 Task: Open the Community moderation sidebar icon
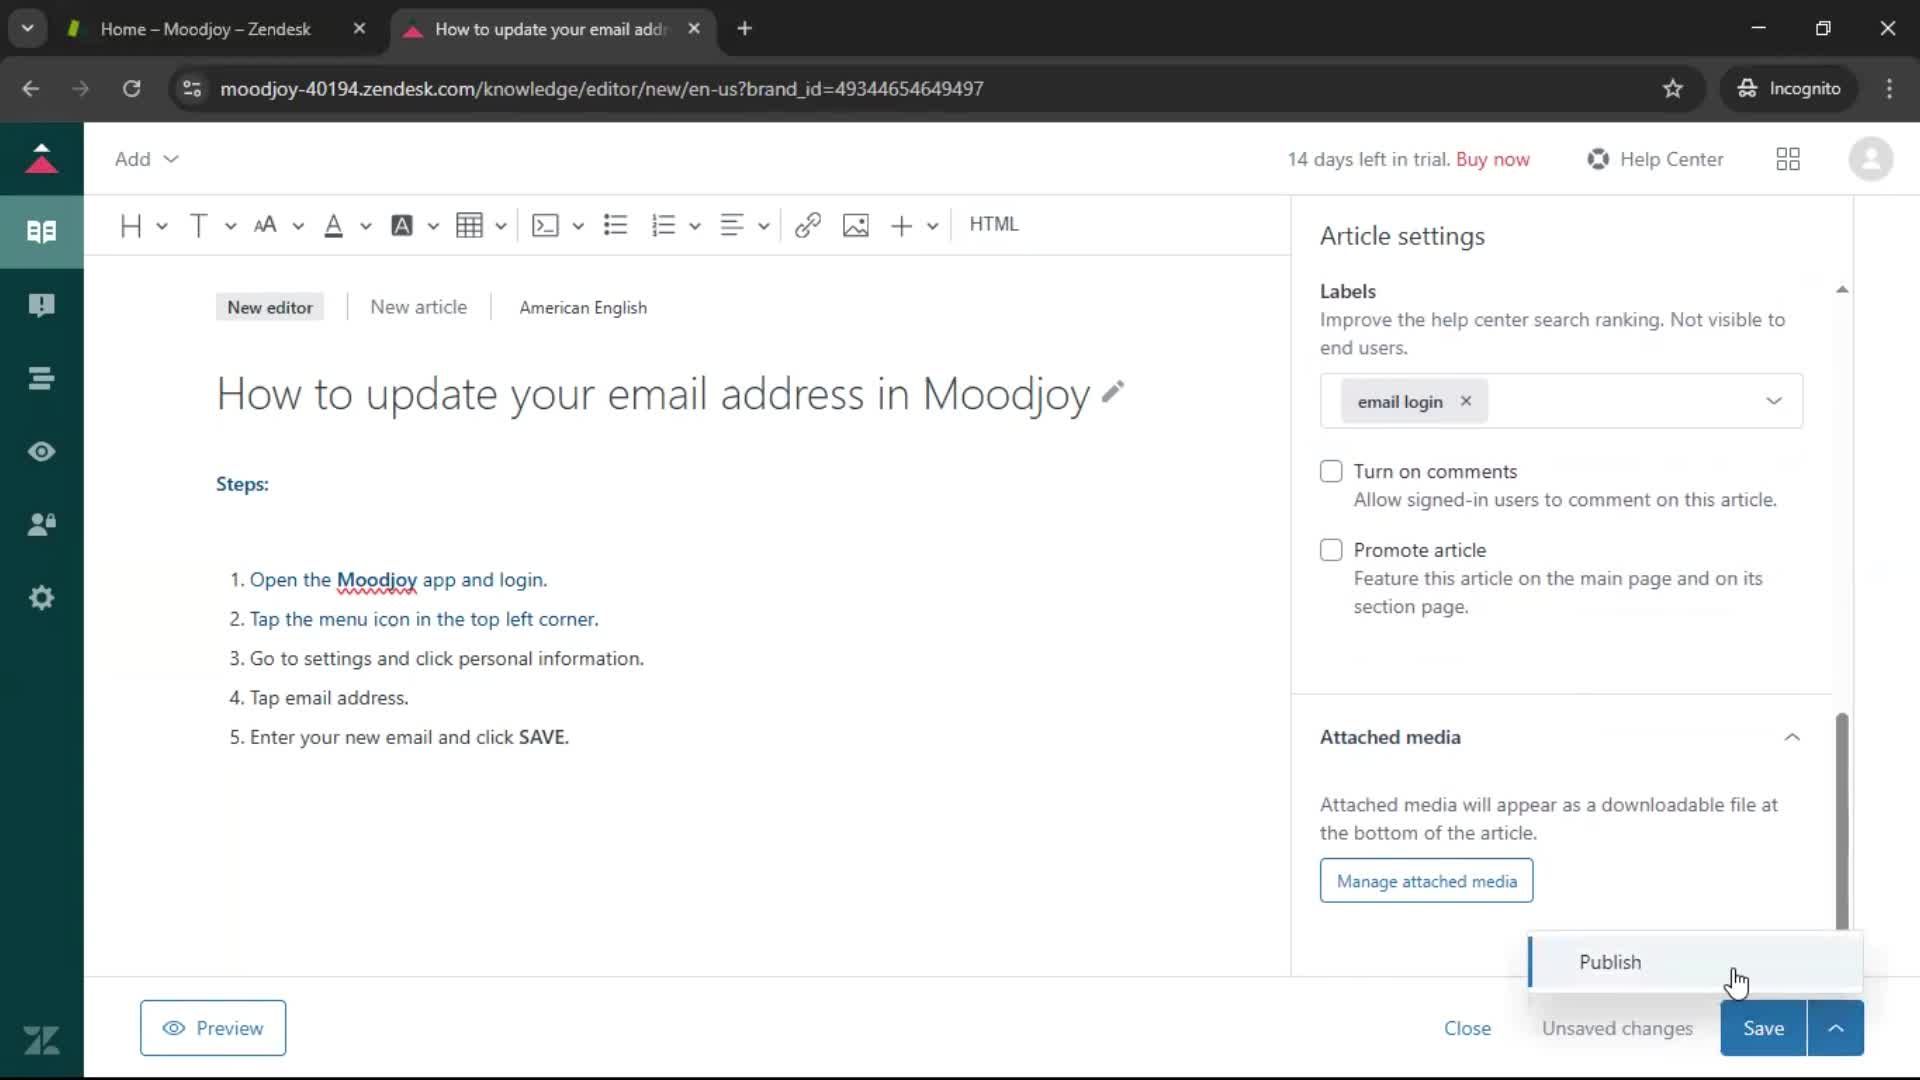(41, 305)
